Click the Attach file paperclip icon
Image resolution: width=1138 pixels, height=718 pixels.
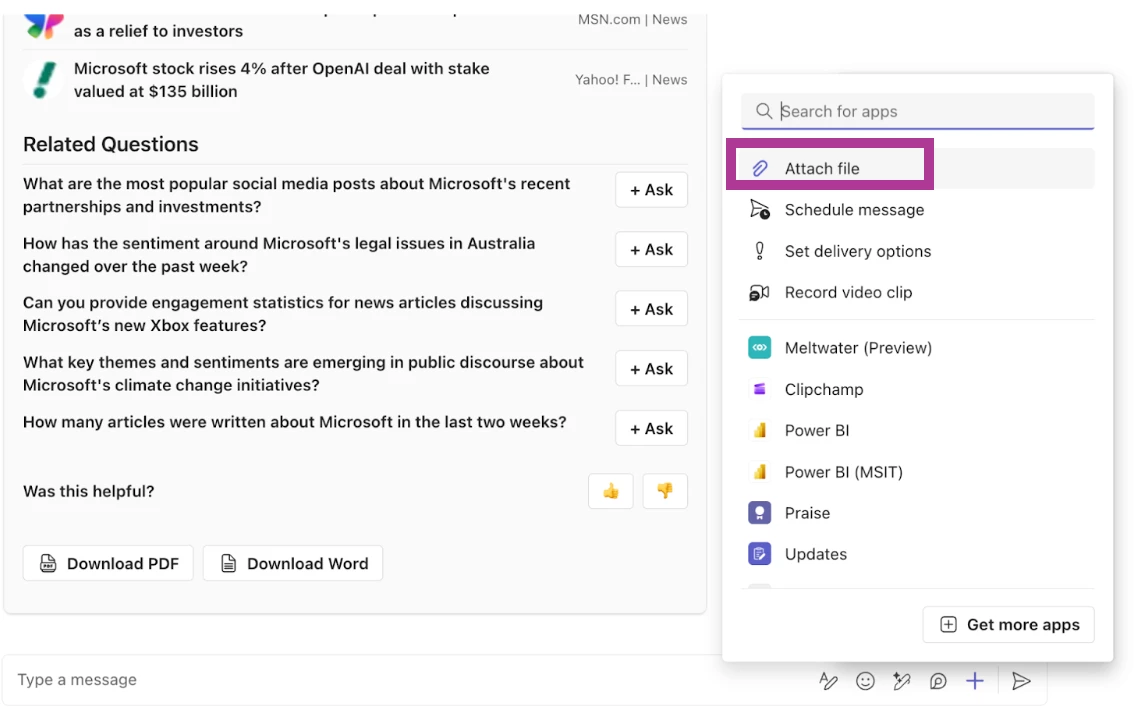(x=759, y=168)
